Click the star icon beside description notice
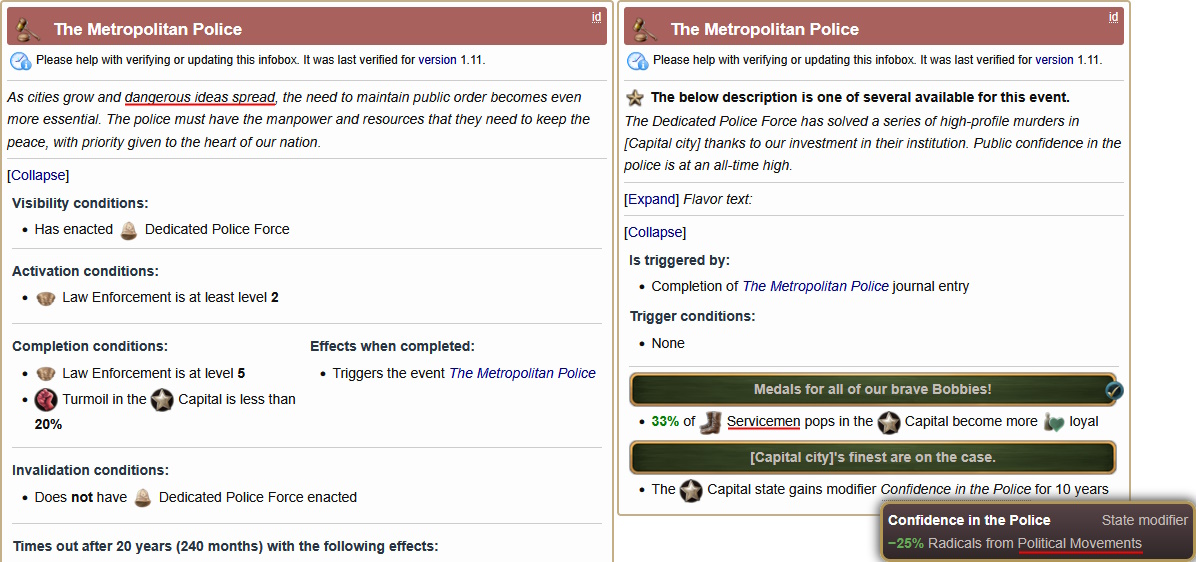1196x562 pixels. 635,98
